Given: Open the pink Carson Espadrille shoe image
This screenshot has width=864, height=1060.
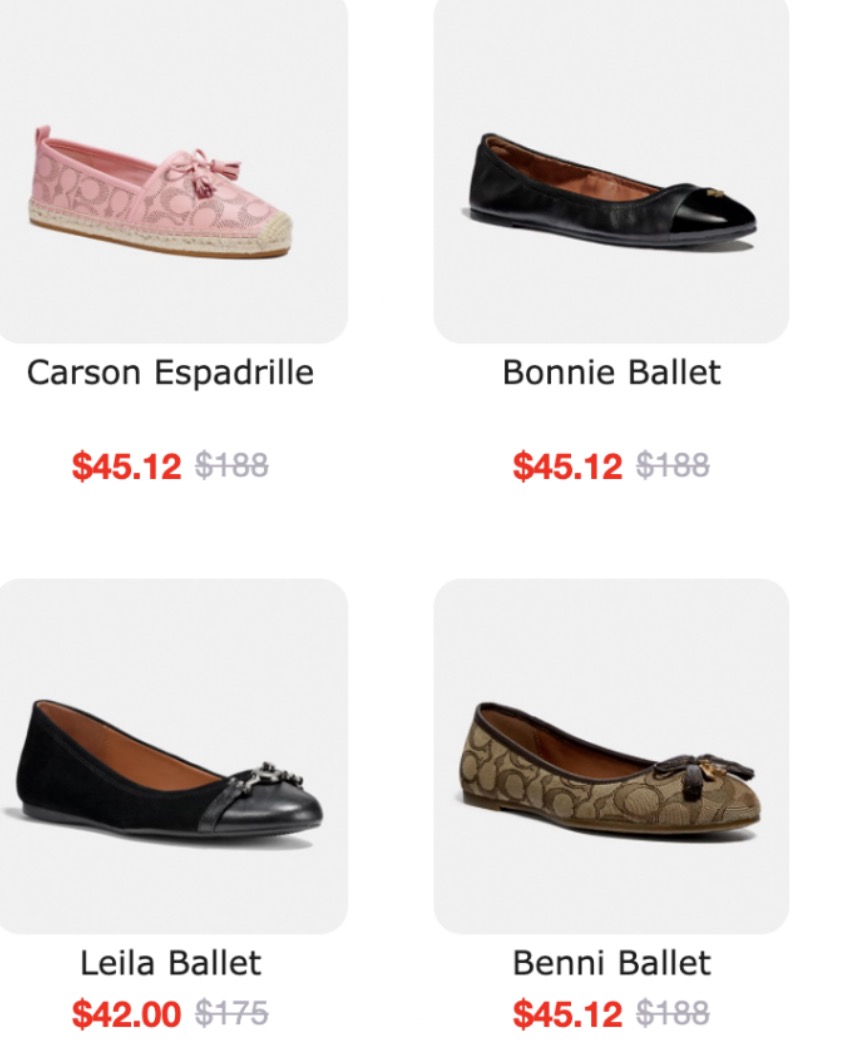Looking at the screenshot, I should (160, 195).
